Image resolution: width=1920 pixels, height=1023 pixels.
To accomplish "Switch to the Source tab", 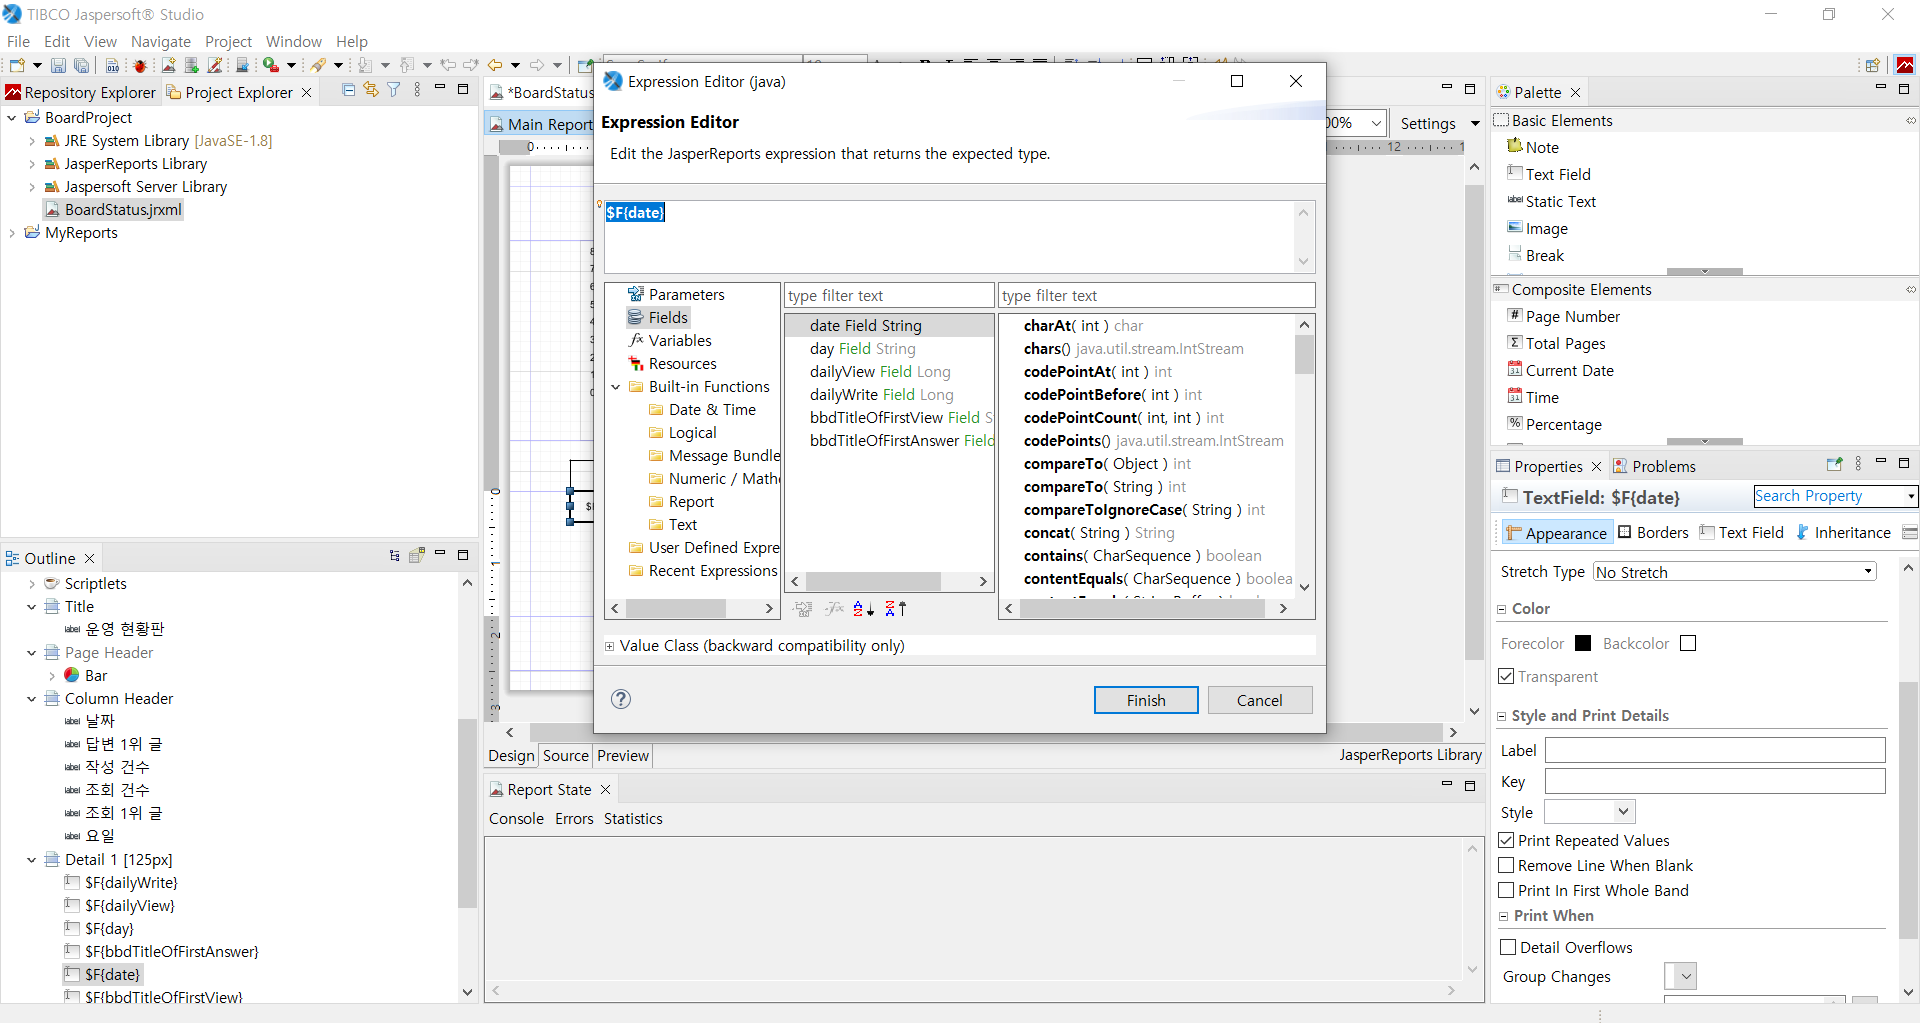I will click(566, 756).
